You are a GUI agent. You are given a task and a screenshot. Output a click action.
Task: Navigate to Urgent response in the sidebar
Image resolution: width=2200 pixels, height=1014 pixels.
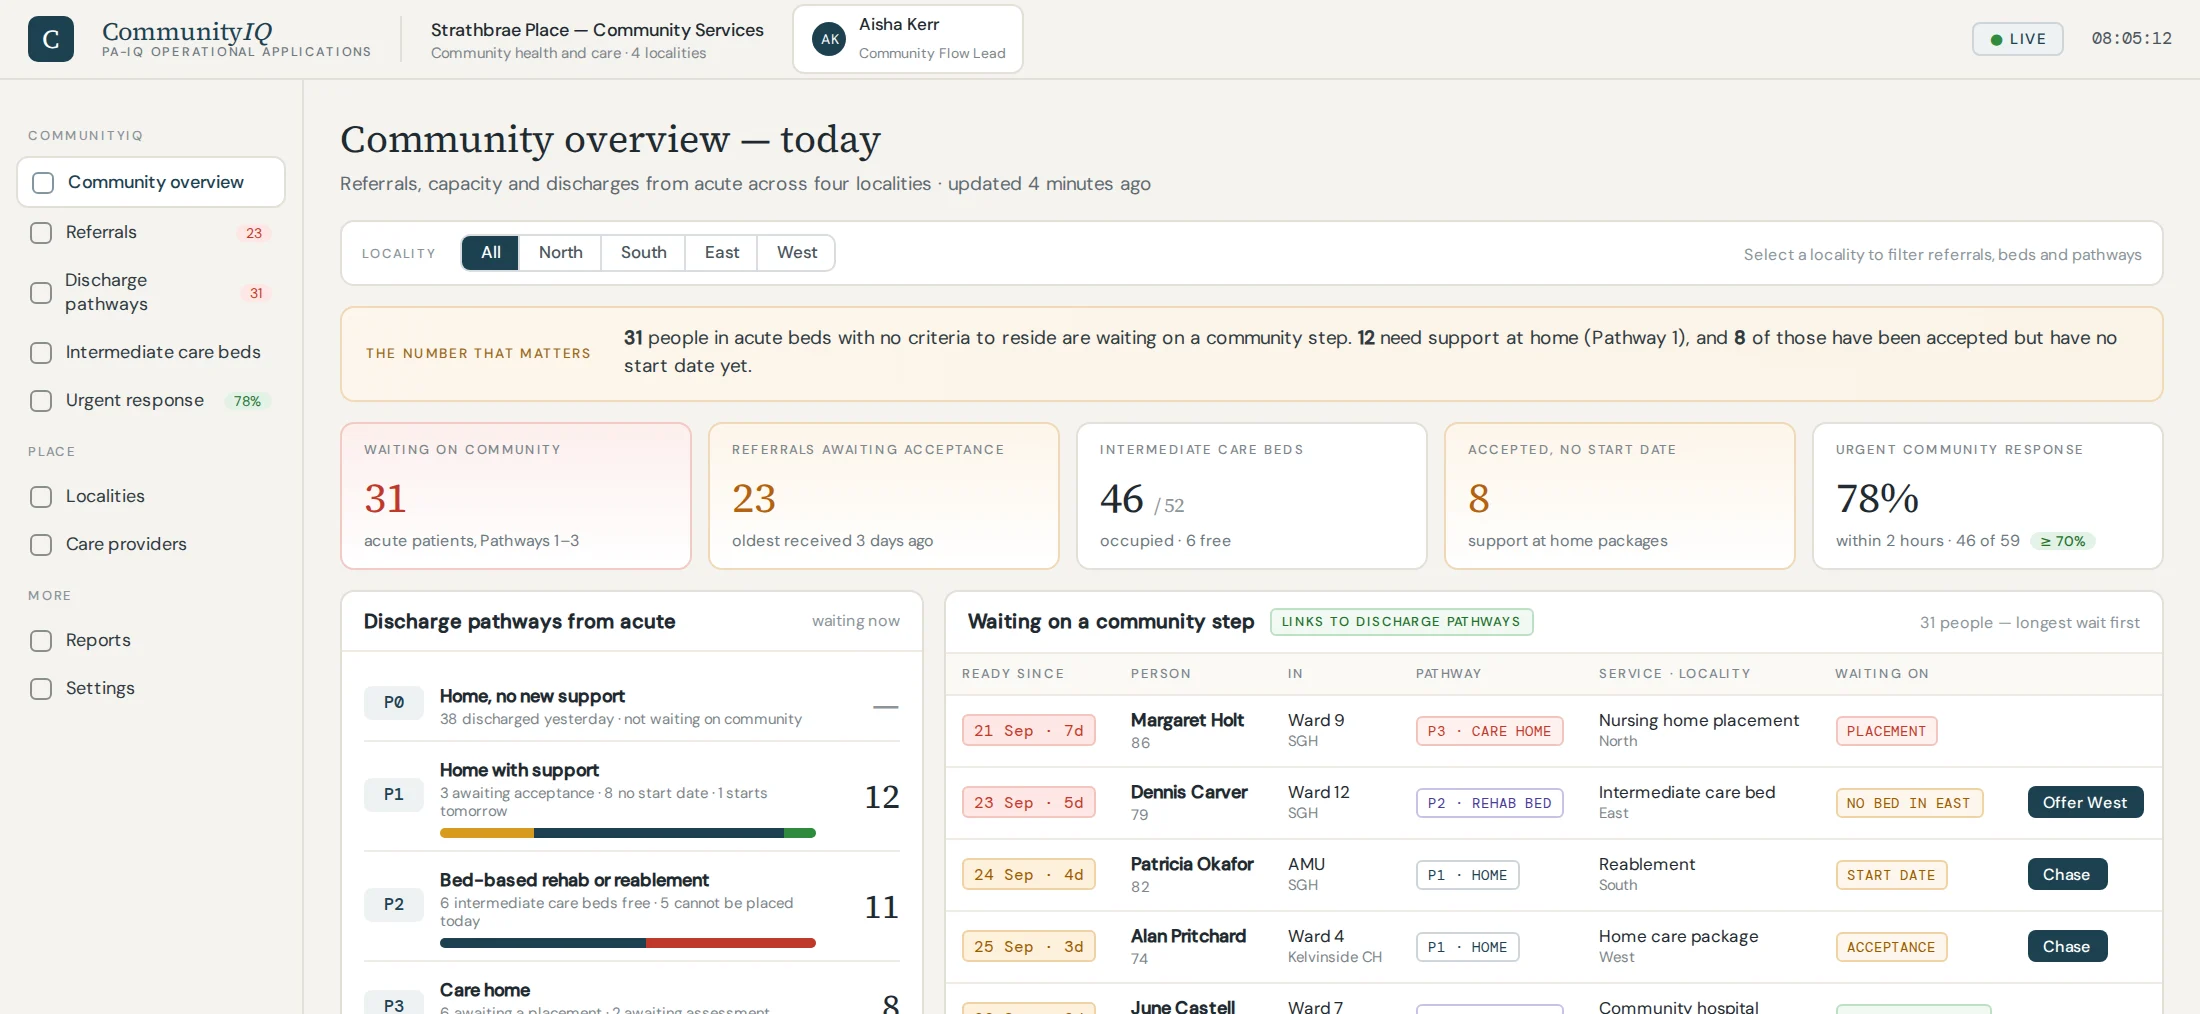(151, 401)
